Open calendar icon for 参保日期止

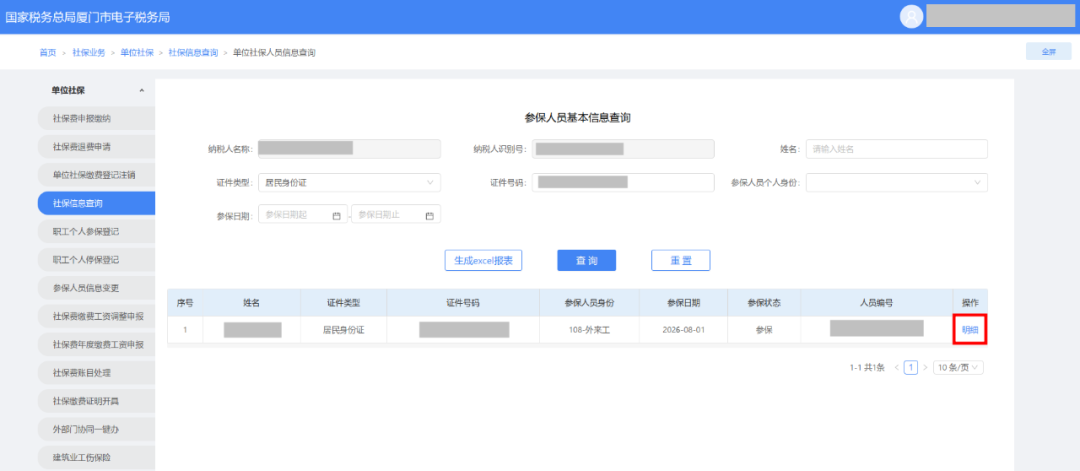click(x=430, y=216)
